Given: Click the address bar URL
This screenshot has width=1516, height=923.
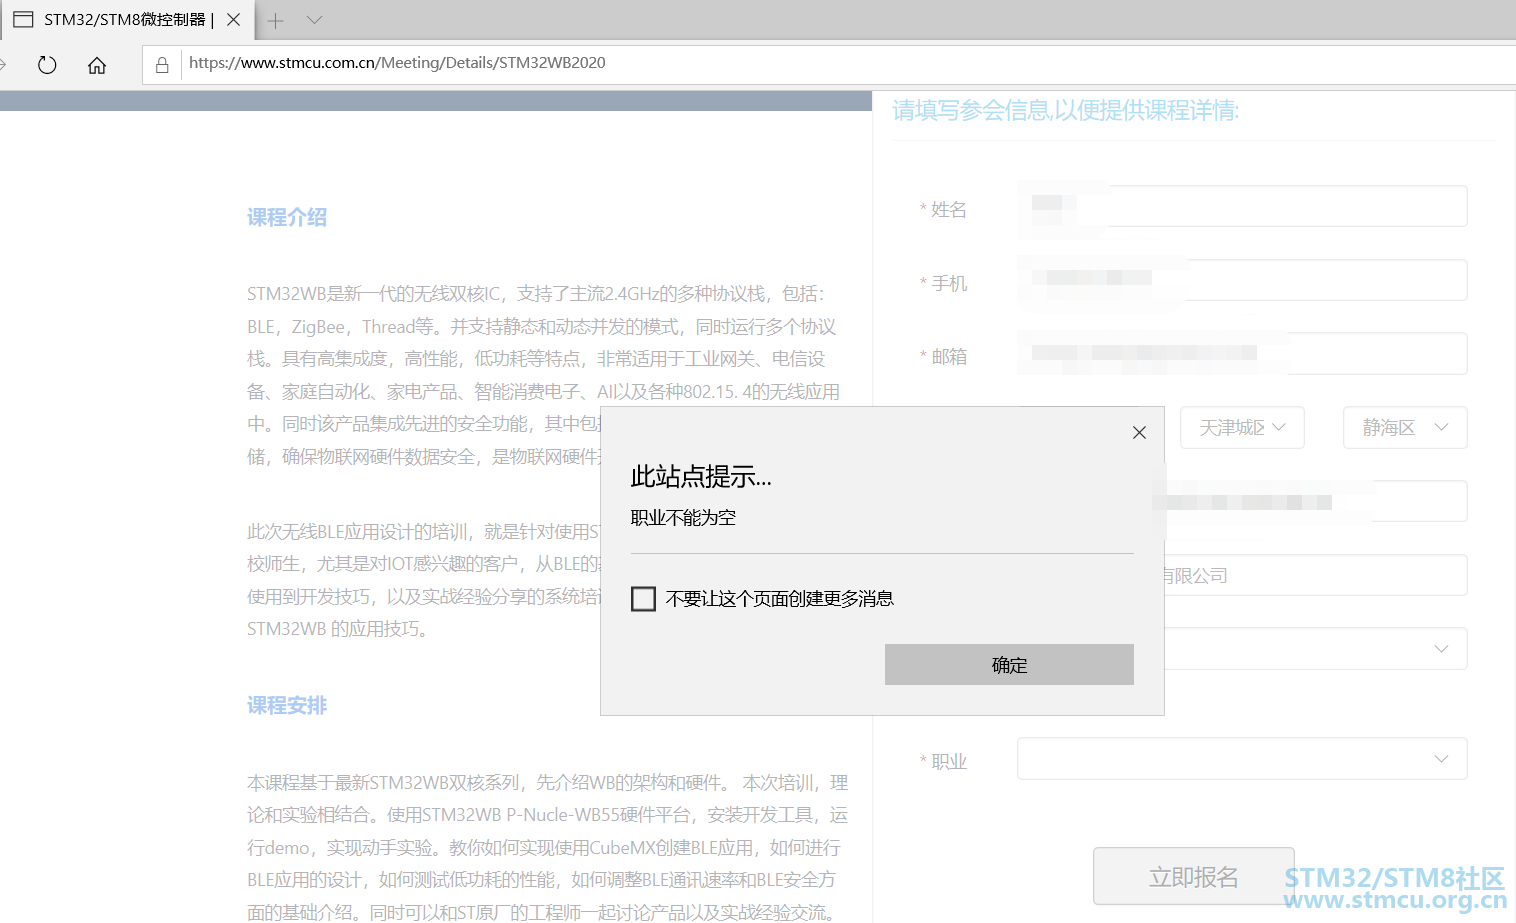Looking at the screenshot, I should [397, 63].
